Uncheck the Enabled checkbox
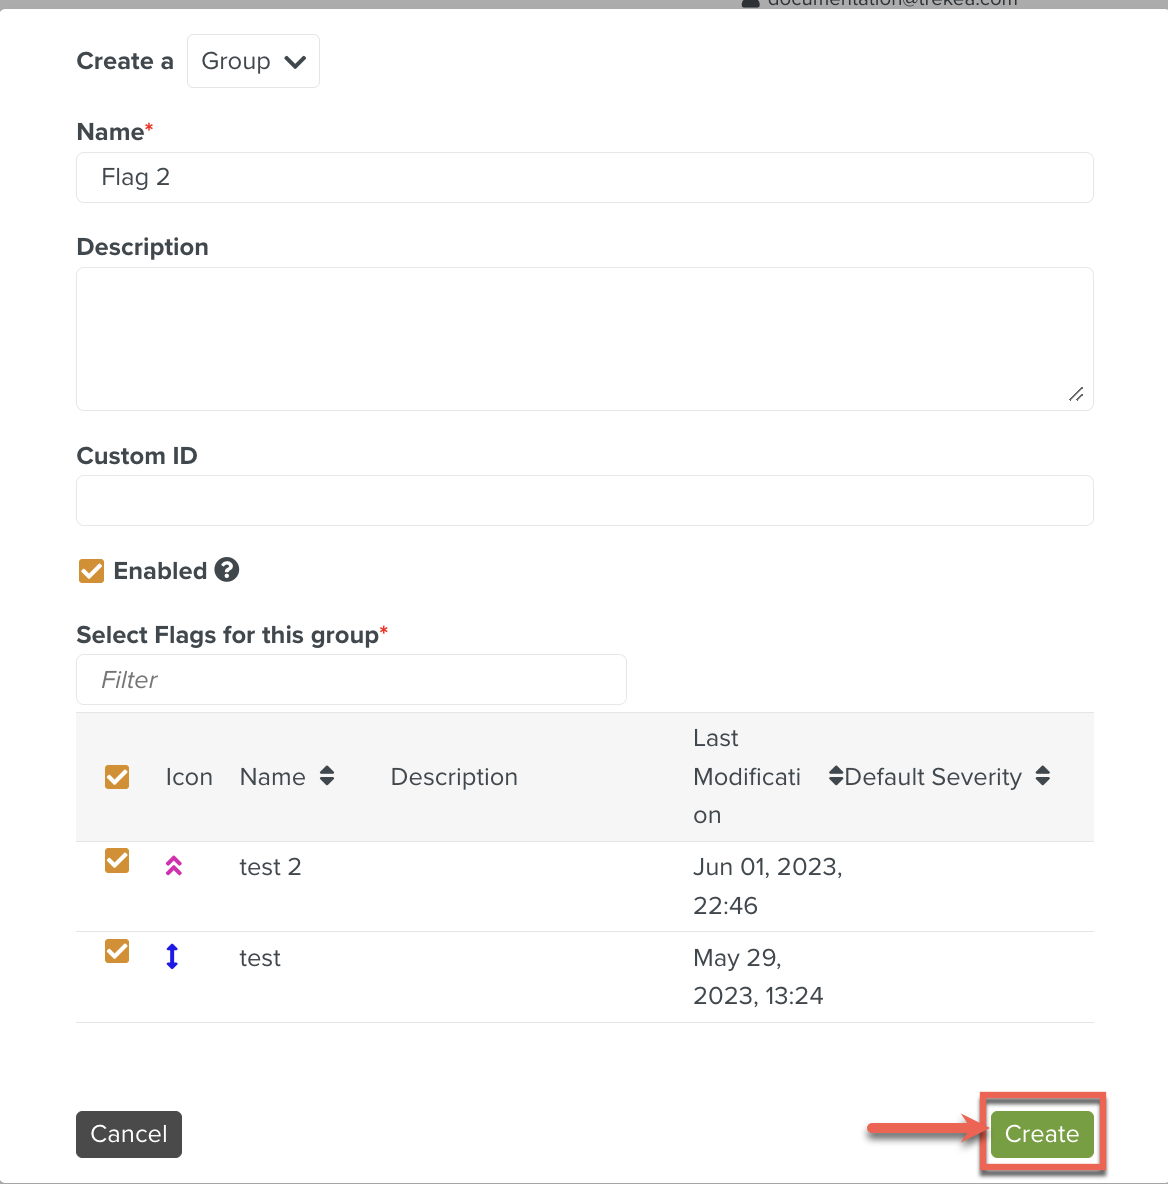The width and height of the screenshot is (1168, 1184). pos(92,571)
